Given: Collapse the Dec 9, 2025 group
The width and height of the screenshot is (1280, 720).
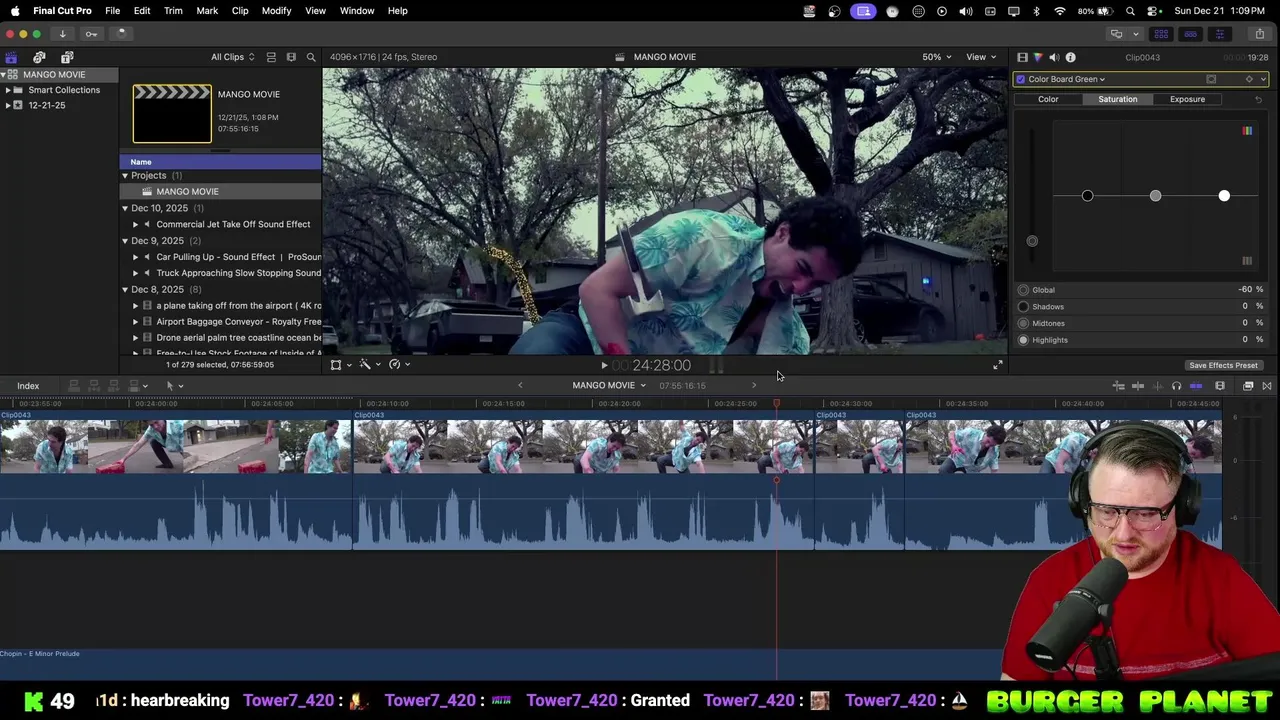Looking at the screenshot, I should pos(125,241).
